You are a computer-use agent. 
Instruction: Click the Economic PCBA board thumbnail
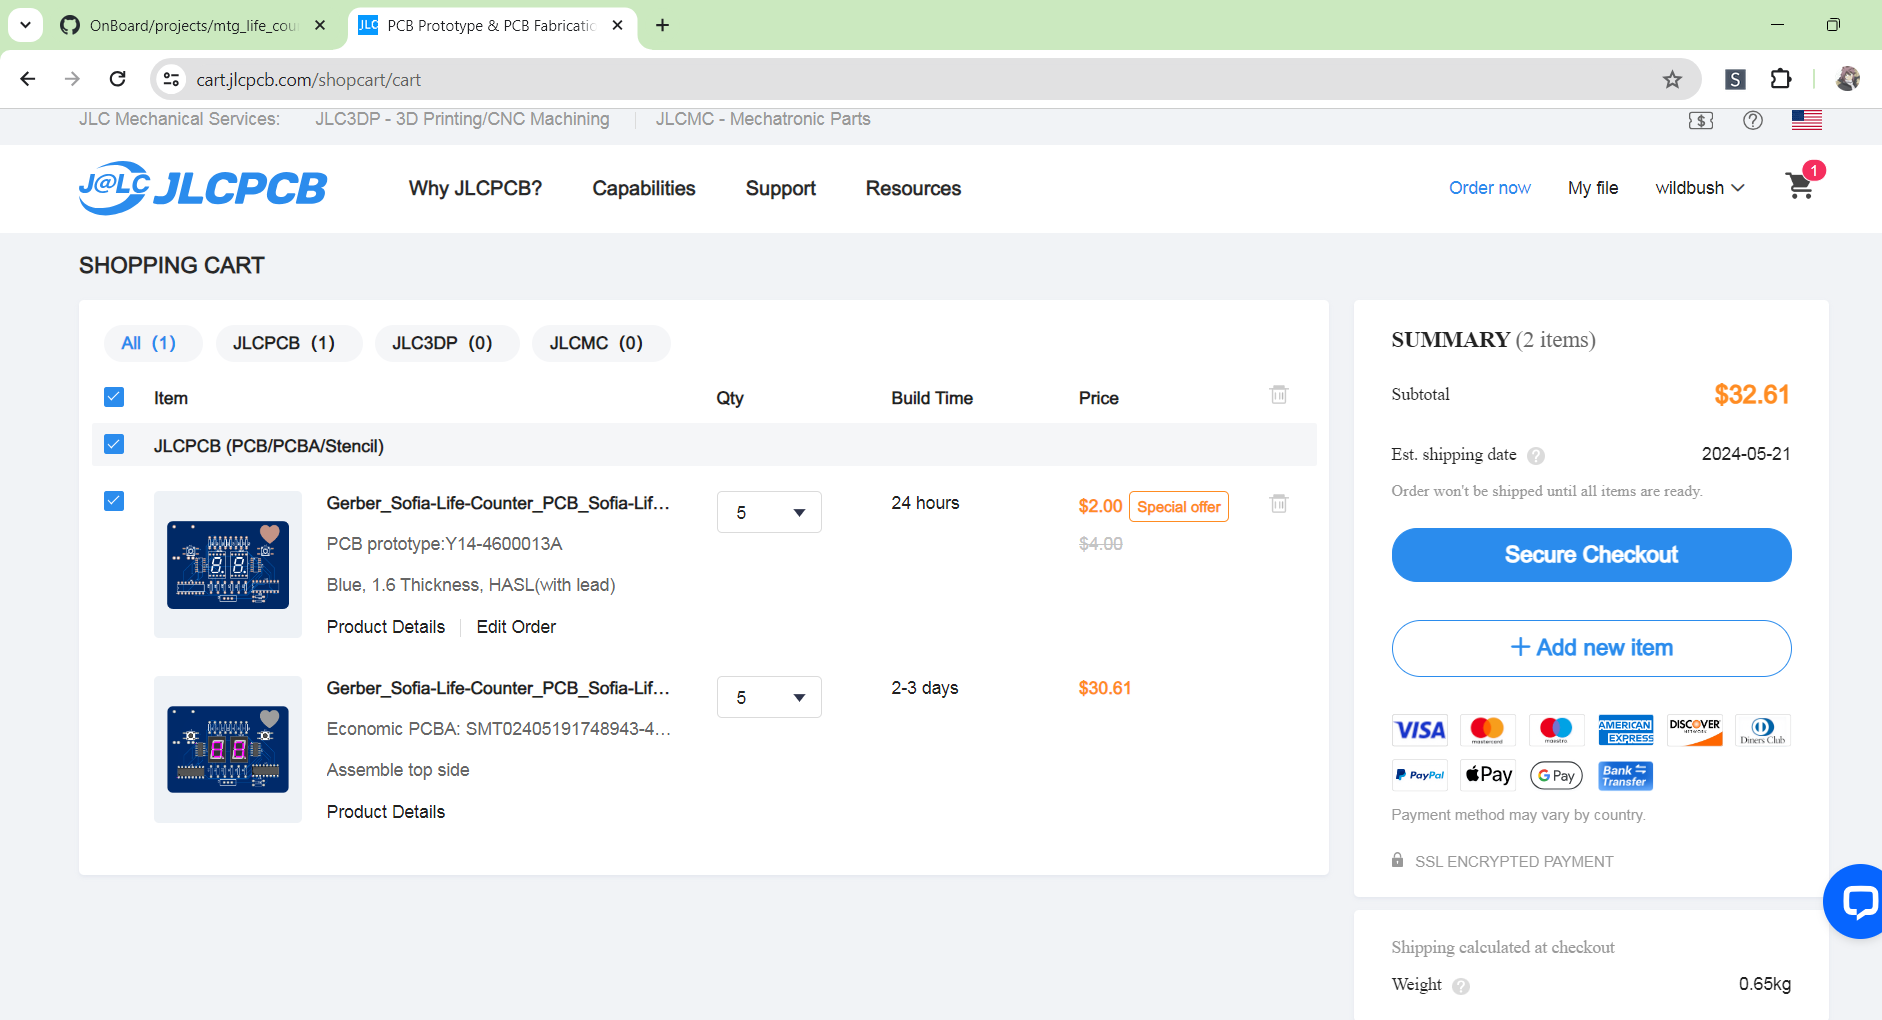tap(228, 749)
